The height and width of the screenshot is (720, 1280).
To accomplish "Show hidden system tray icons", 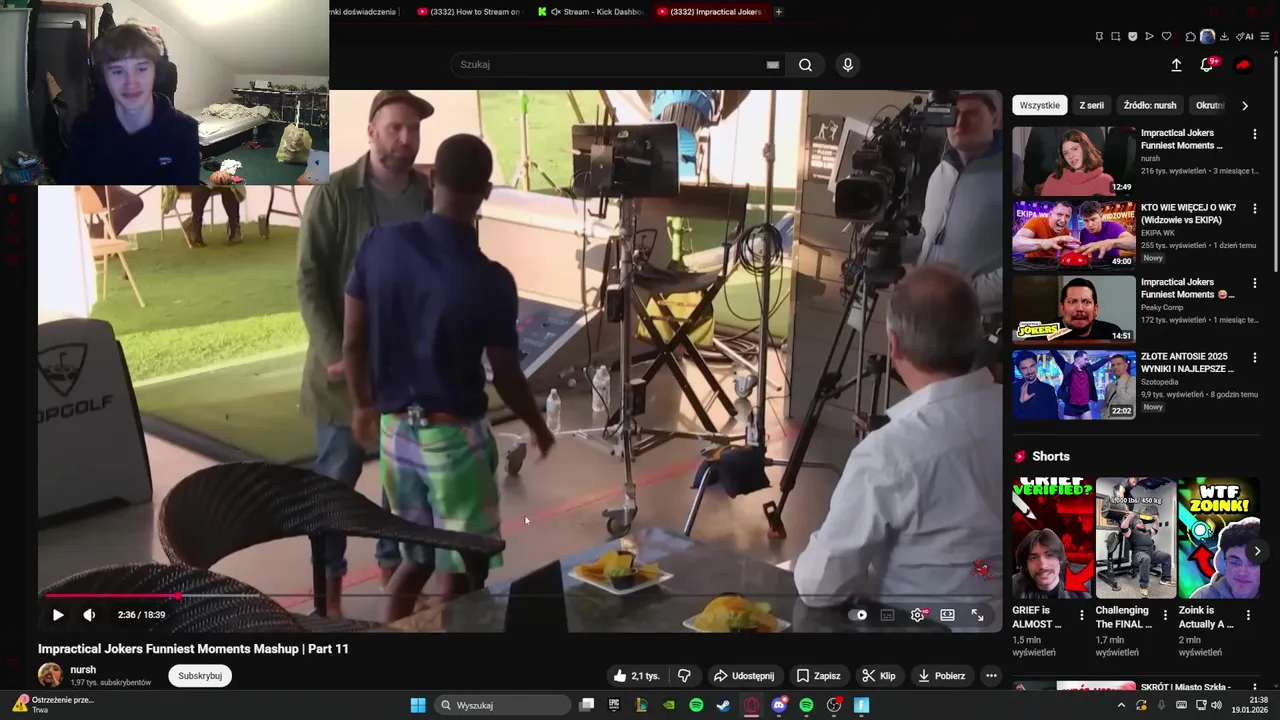I will coord(1121,705).
